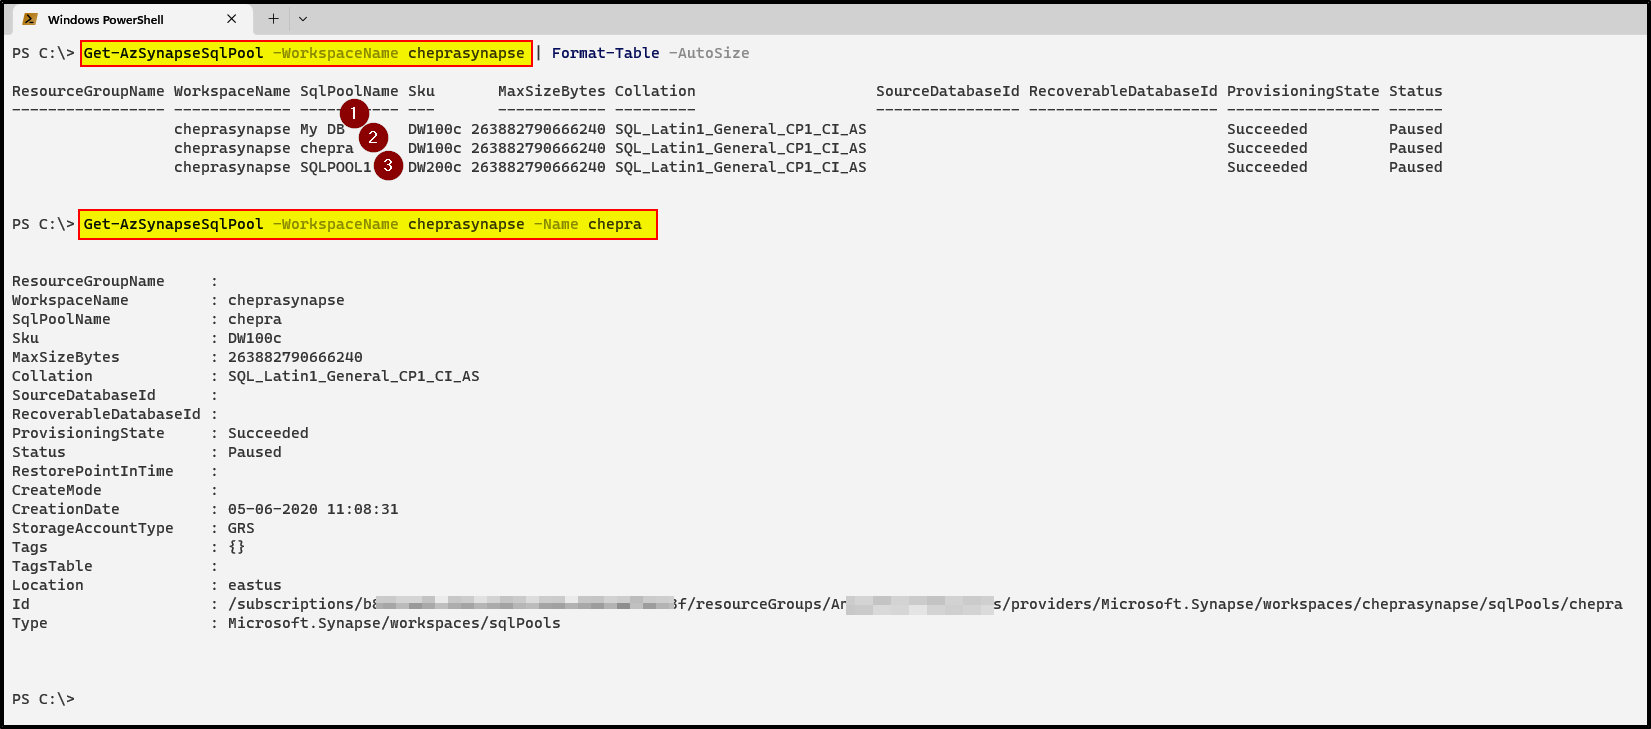
Task: Click the CreateMode property label
Action: pyautogui.click(x=57, y=490)
